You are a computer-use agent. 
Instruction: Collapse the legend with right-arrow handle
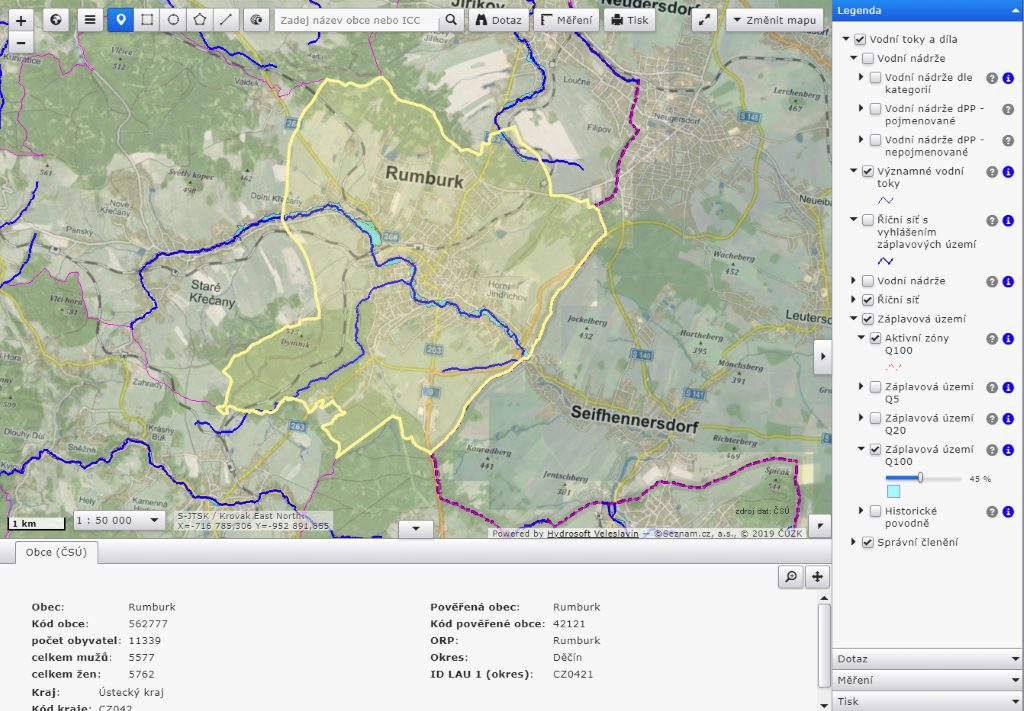[822, 356]
